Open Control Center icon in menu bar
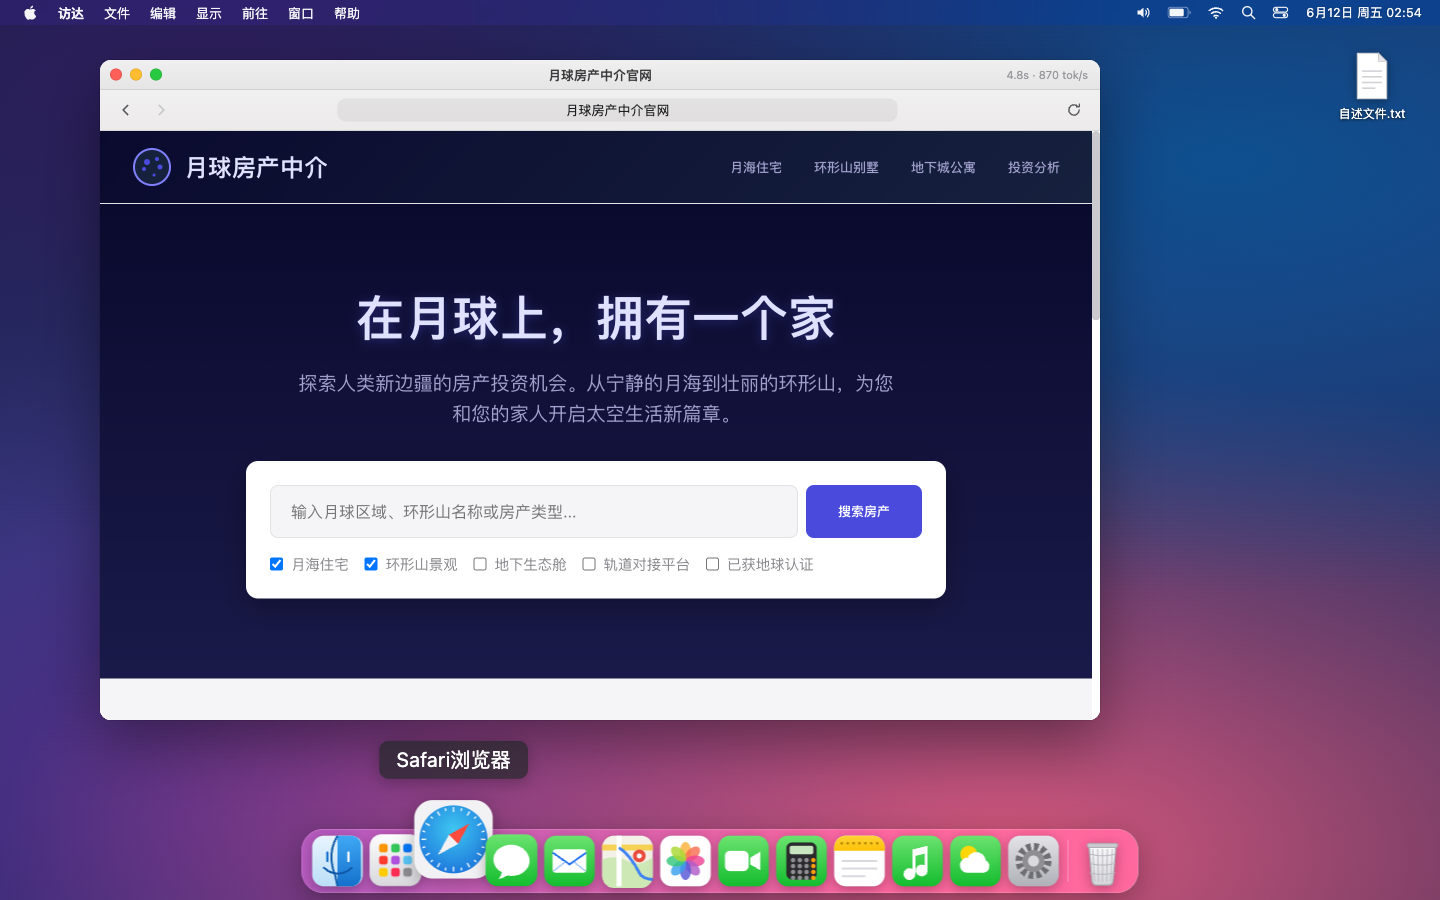Viewport: 1440px width, 900px height. 1280,13
